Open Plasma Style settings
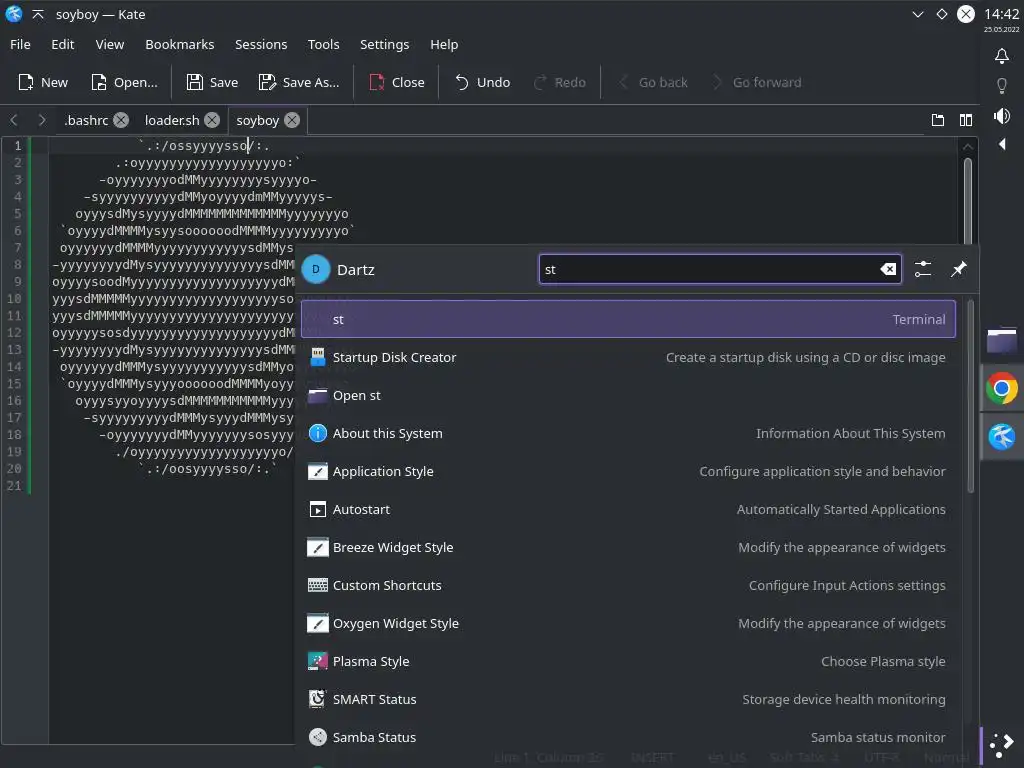1024x768 pixels. 628,661
